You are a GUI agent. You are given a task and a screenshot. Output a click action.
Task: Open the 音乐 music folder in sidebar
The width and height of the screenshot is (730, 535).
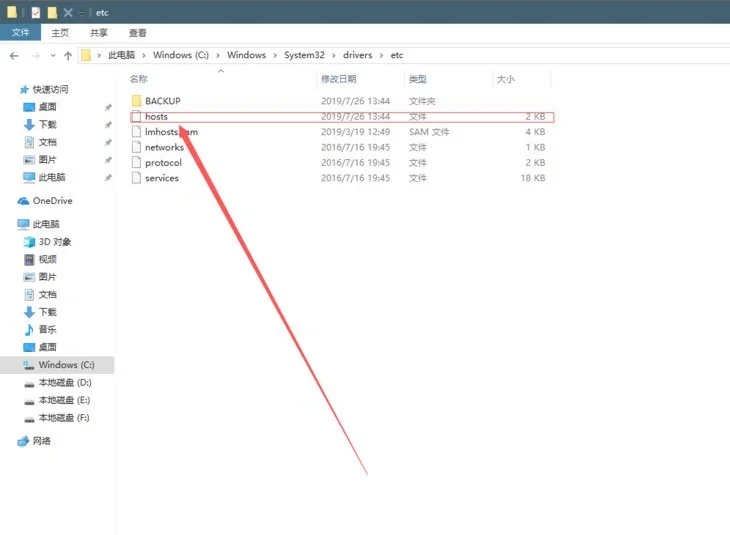click(29, 330)
